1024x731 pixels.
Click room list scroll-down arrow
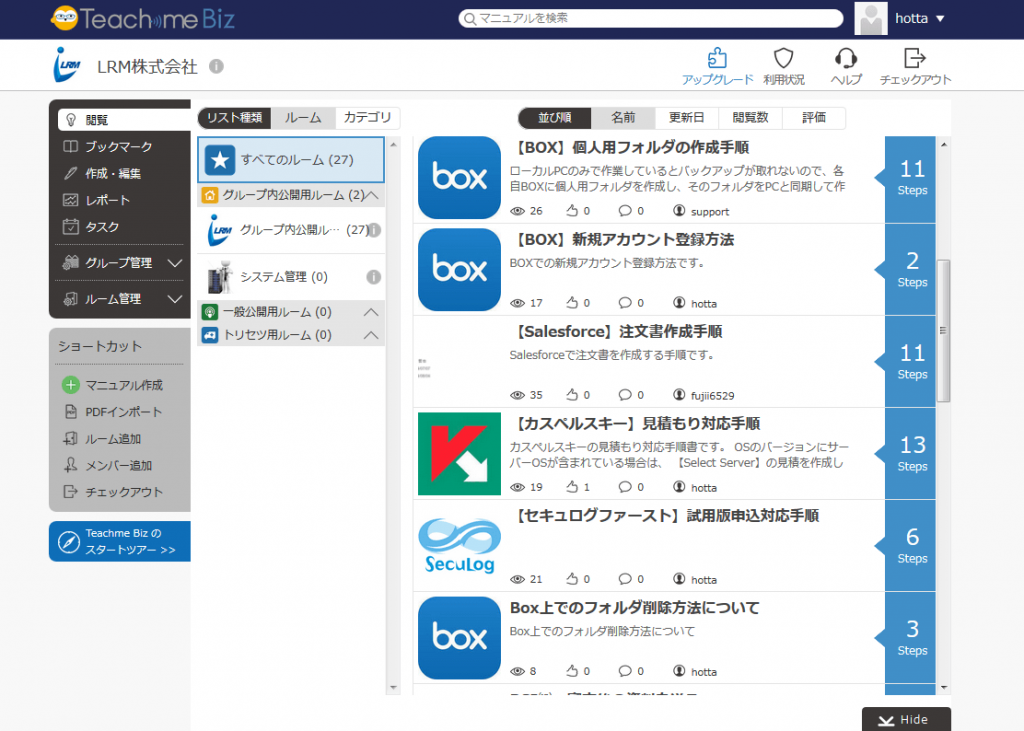click(x=393, y=687)
